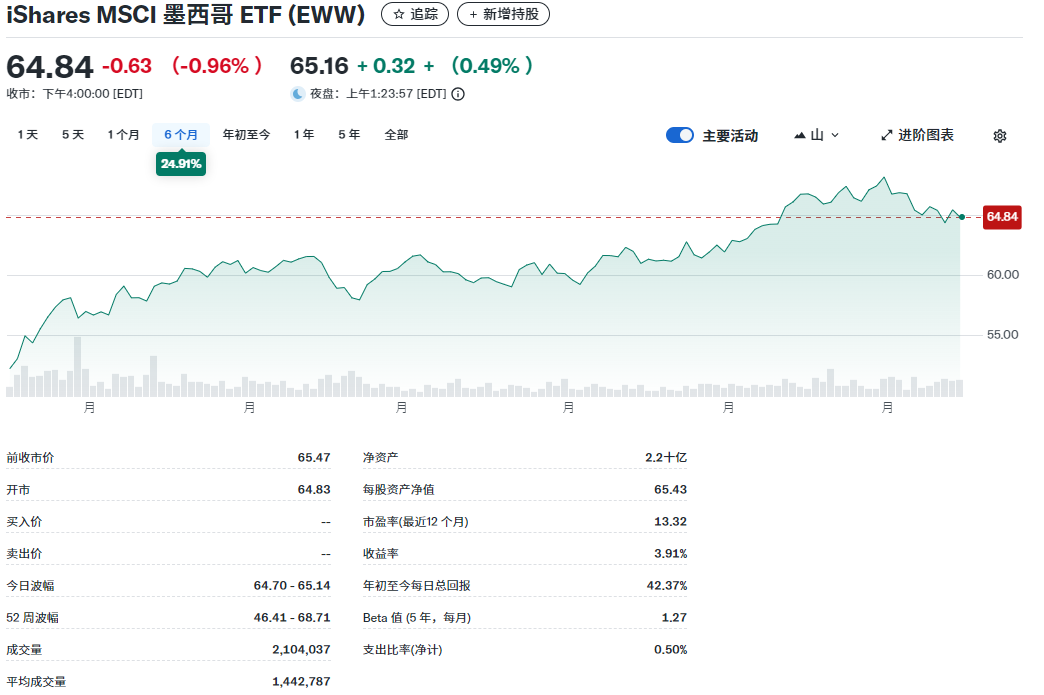Click the expand arrows advanced chart icon

click(886, 135)
